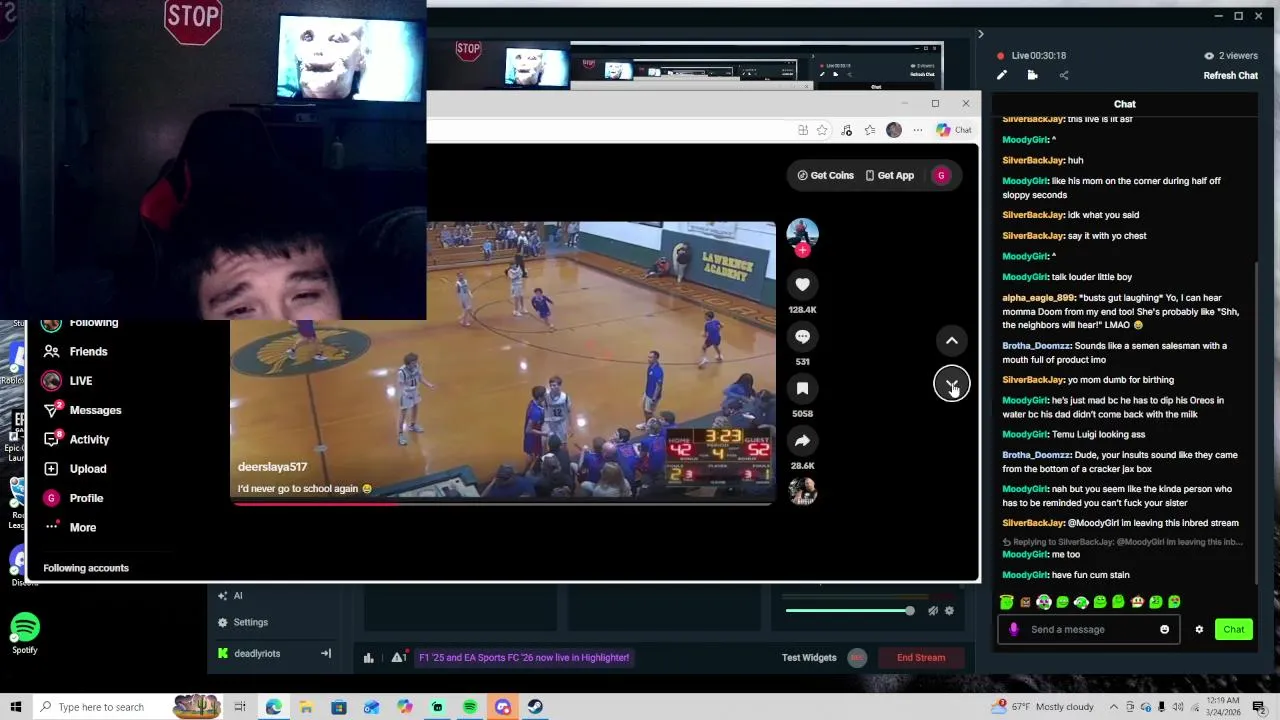
Task: Open TikTok profile avatar in header
Action: [941, 175]
